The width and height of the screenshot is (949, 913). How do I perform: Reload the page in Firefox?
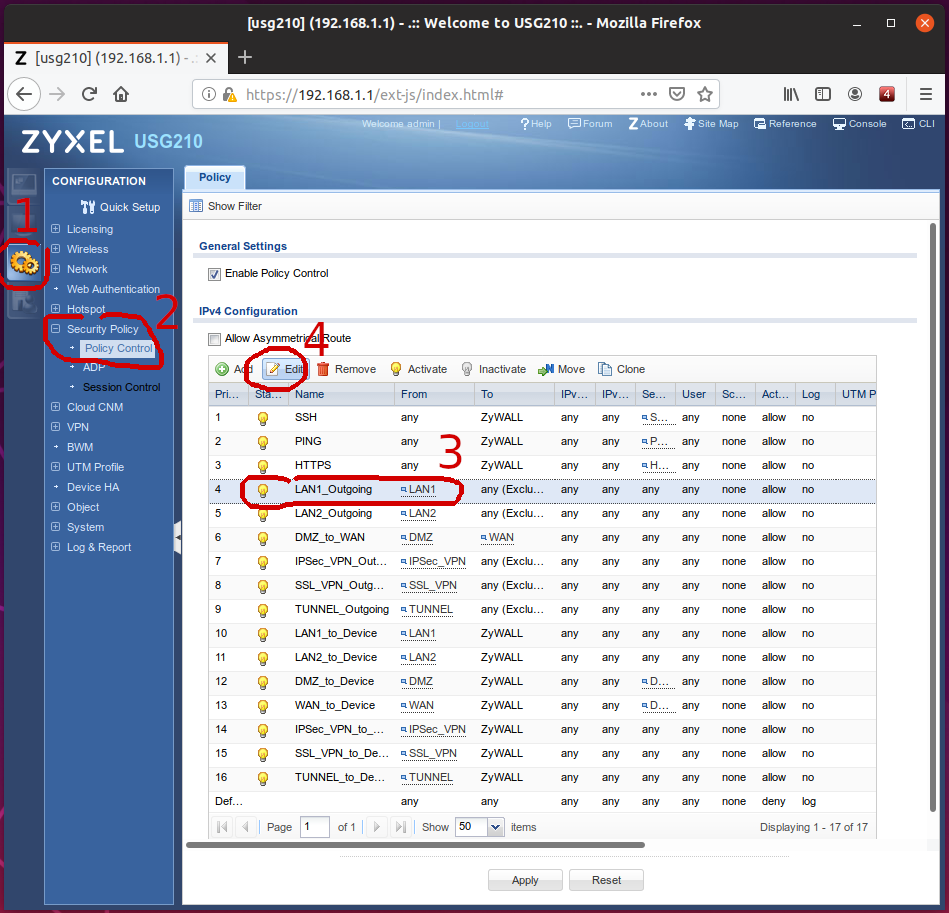(x=90, y=94)
